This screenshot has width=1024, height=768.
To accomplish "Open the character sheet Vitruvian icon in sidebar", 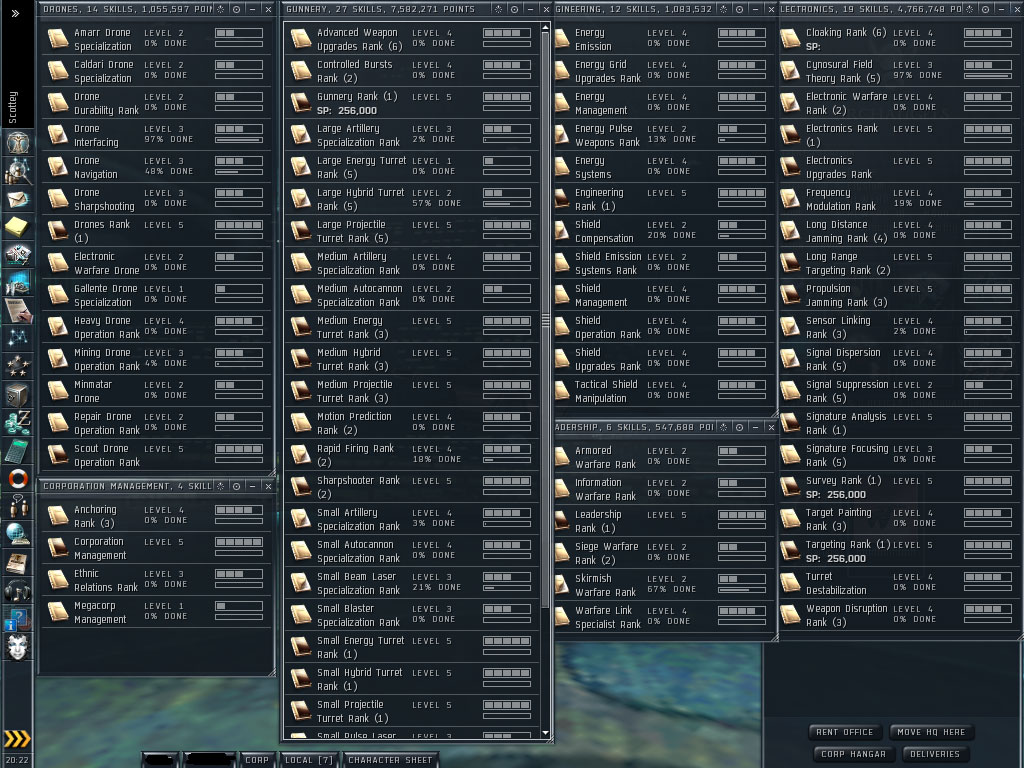I will [x=18, y=142].
